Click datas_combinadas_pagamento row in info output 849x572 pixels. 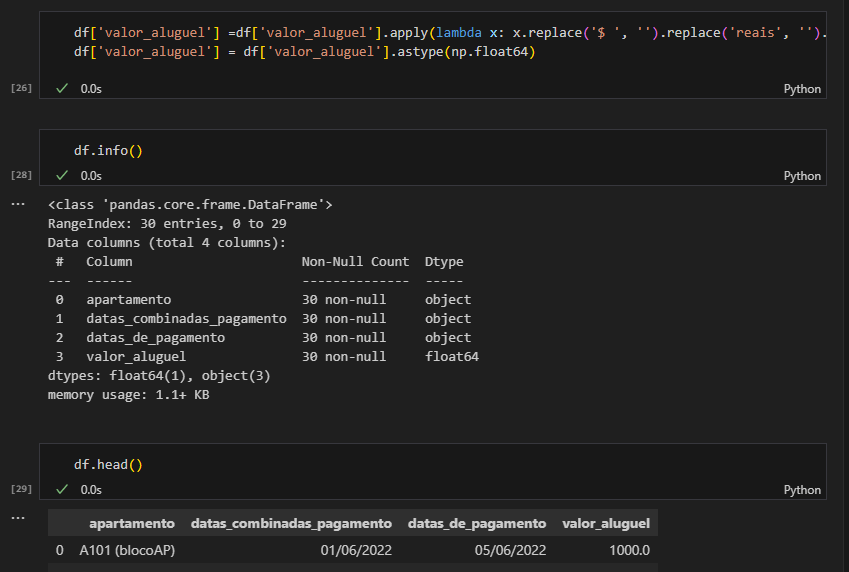pos(263,318)
